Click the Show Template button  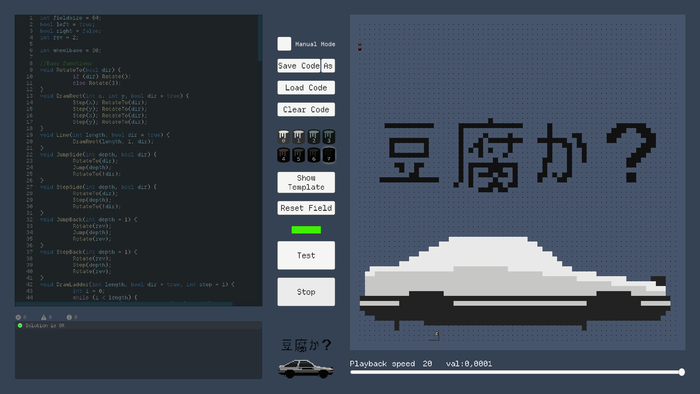tap(306, 182)
